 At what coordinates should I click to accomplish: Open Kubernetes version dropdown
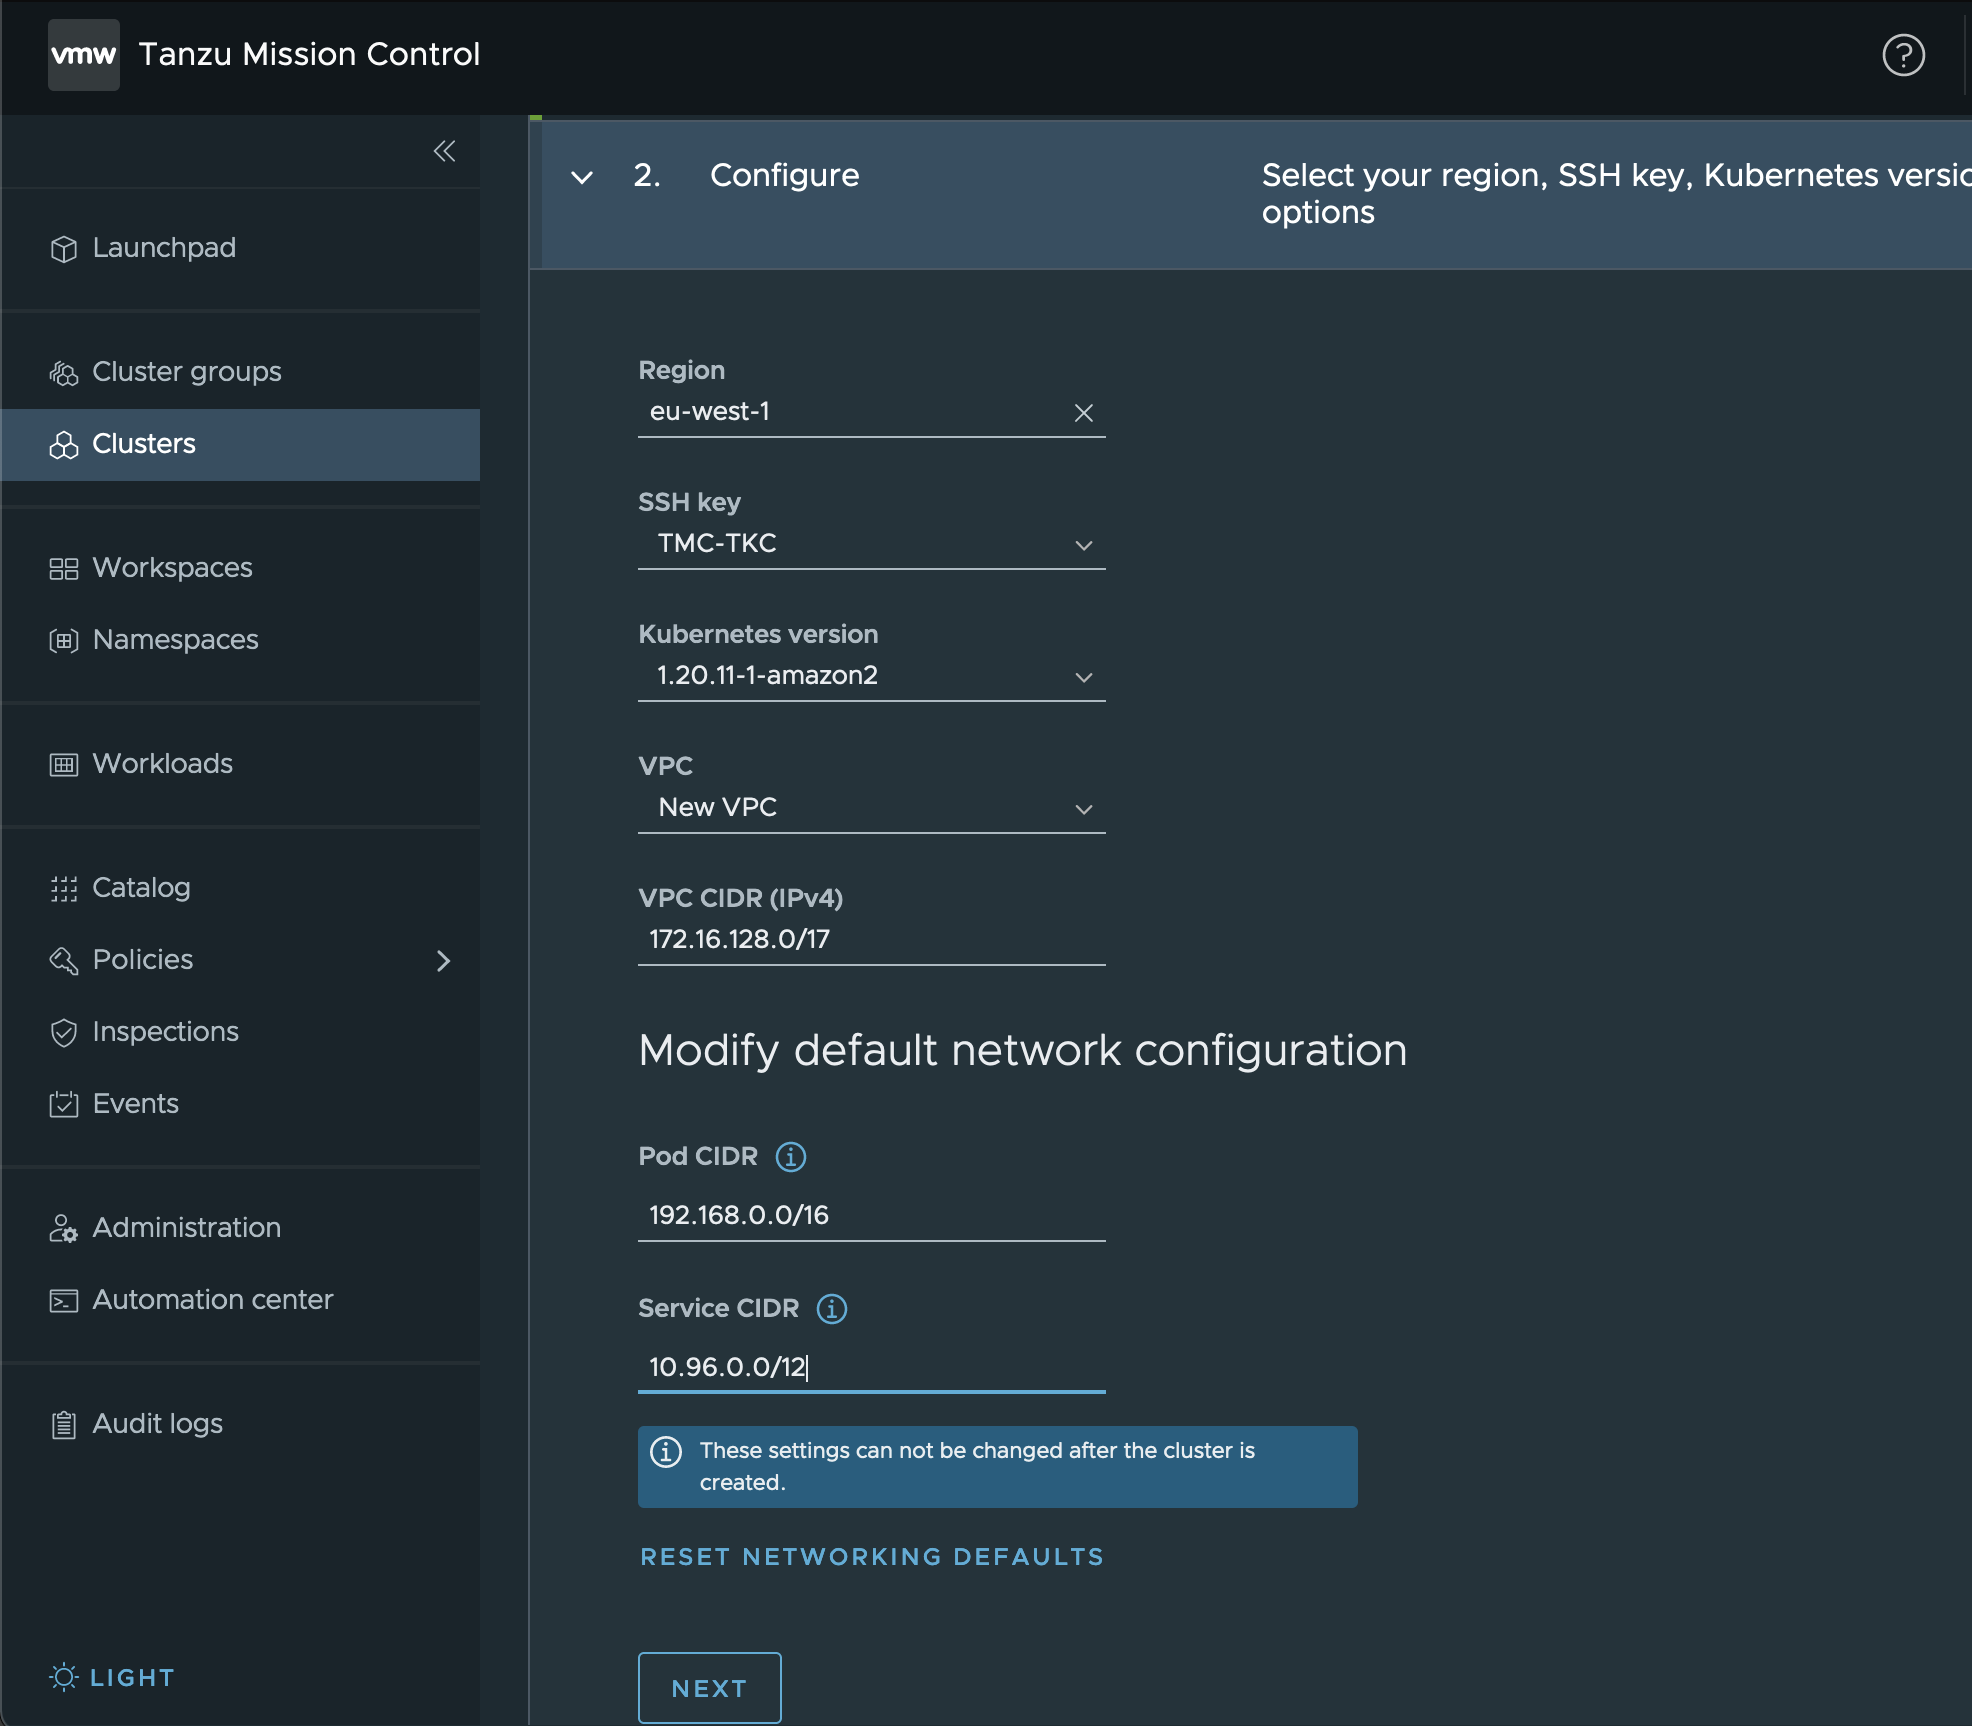click(872, 676)
